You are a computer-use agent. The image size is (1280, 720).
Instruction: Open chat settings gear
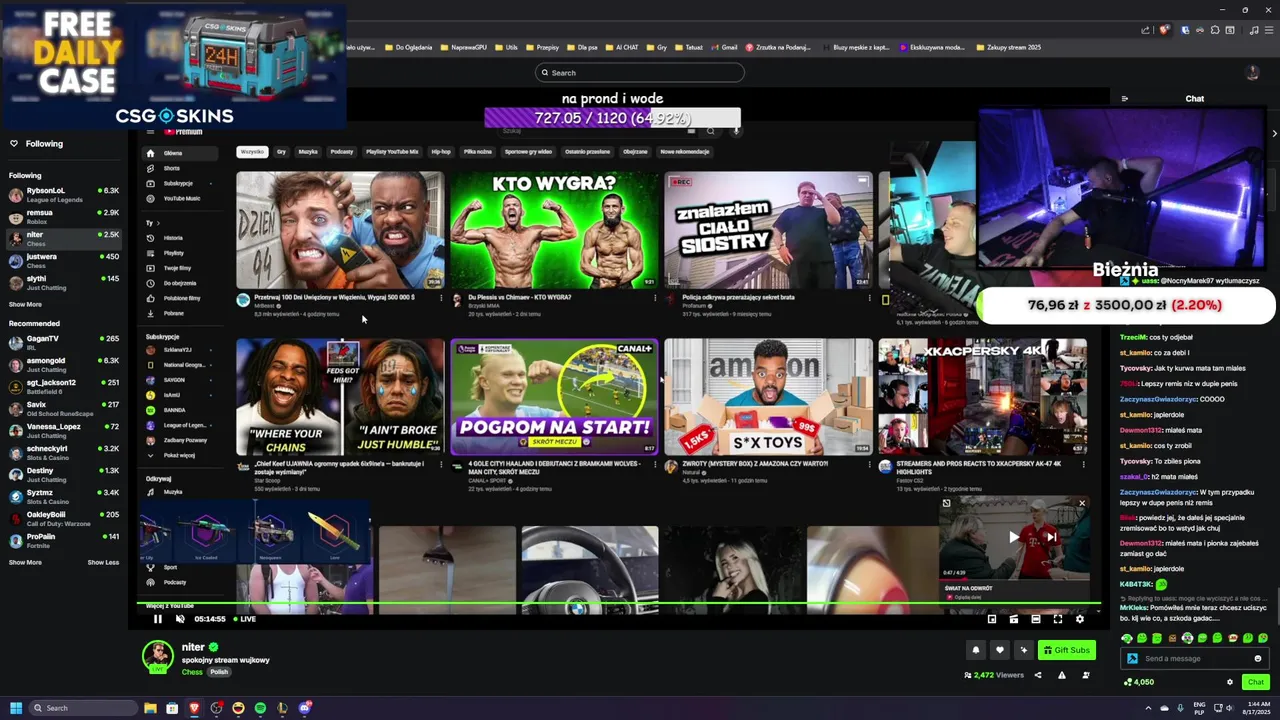(1230, 682)
